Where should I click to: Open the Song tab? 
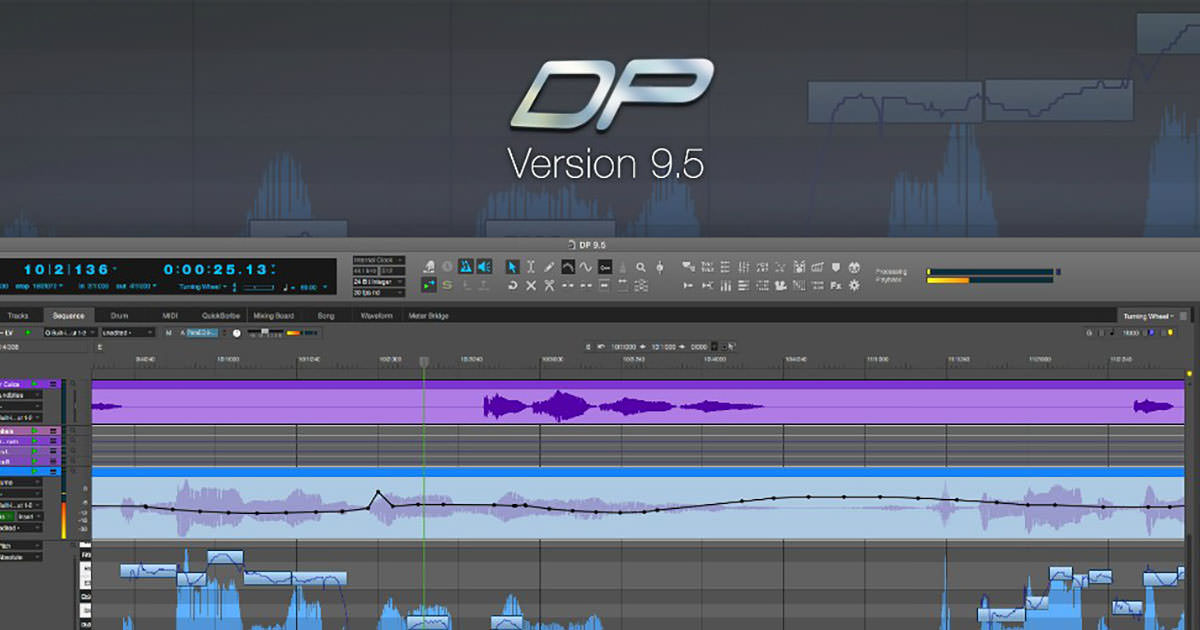coord(327,316)
